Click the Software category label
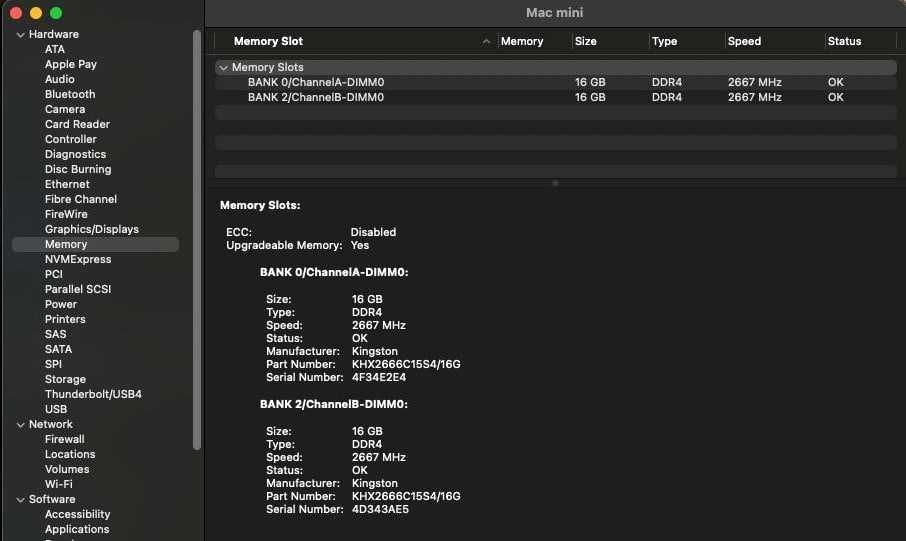This screenshot has height=541, width=906. (x=52, y=500)
